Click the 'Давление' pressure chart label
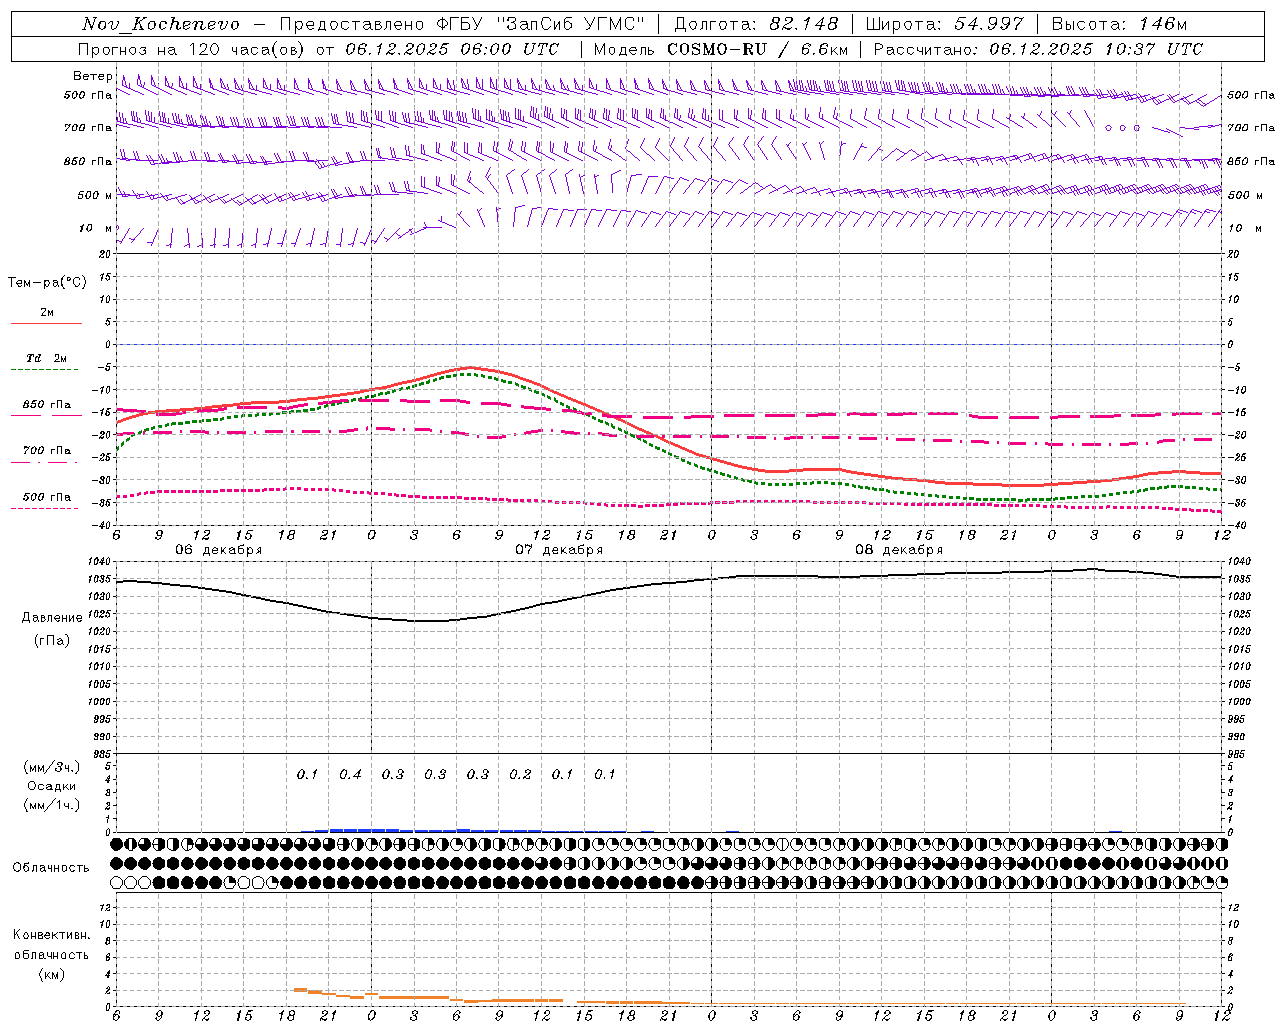Viewport: 1280px width, 1024px height. point(52,618)
